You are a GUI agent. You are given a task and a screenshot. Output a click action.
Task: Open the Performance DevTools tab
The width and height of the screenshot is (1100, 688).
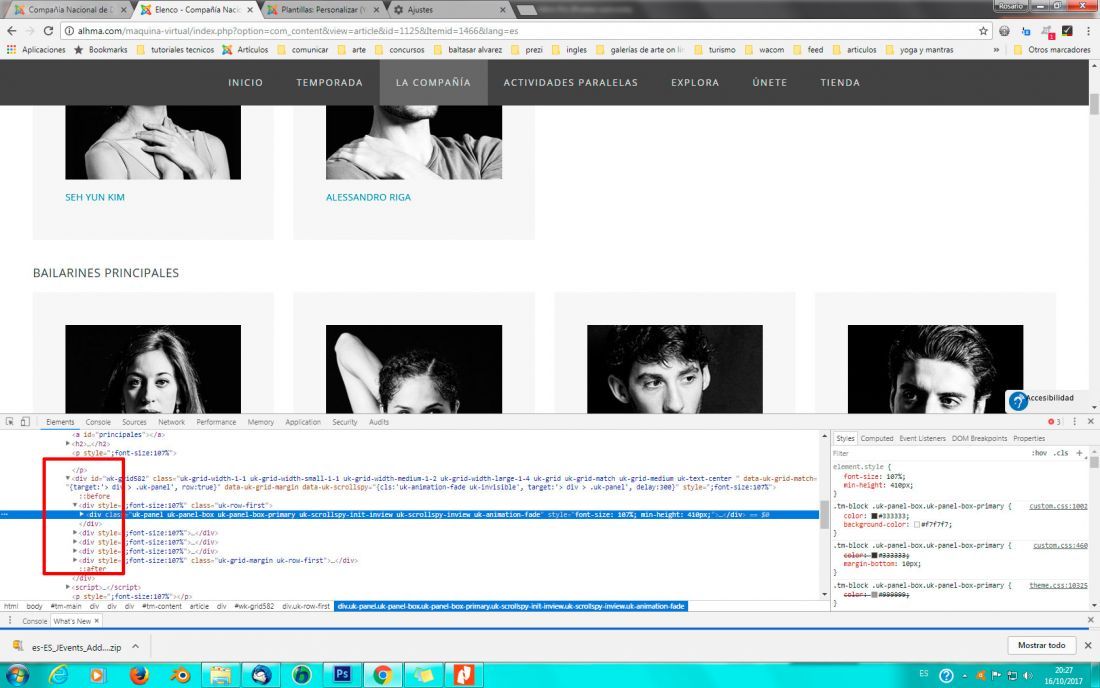(216, 422)
